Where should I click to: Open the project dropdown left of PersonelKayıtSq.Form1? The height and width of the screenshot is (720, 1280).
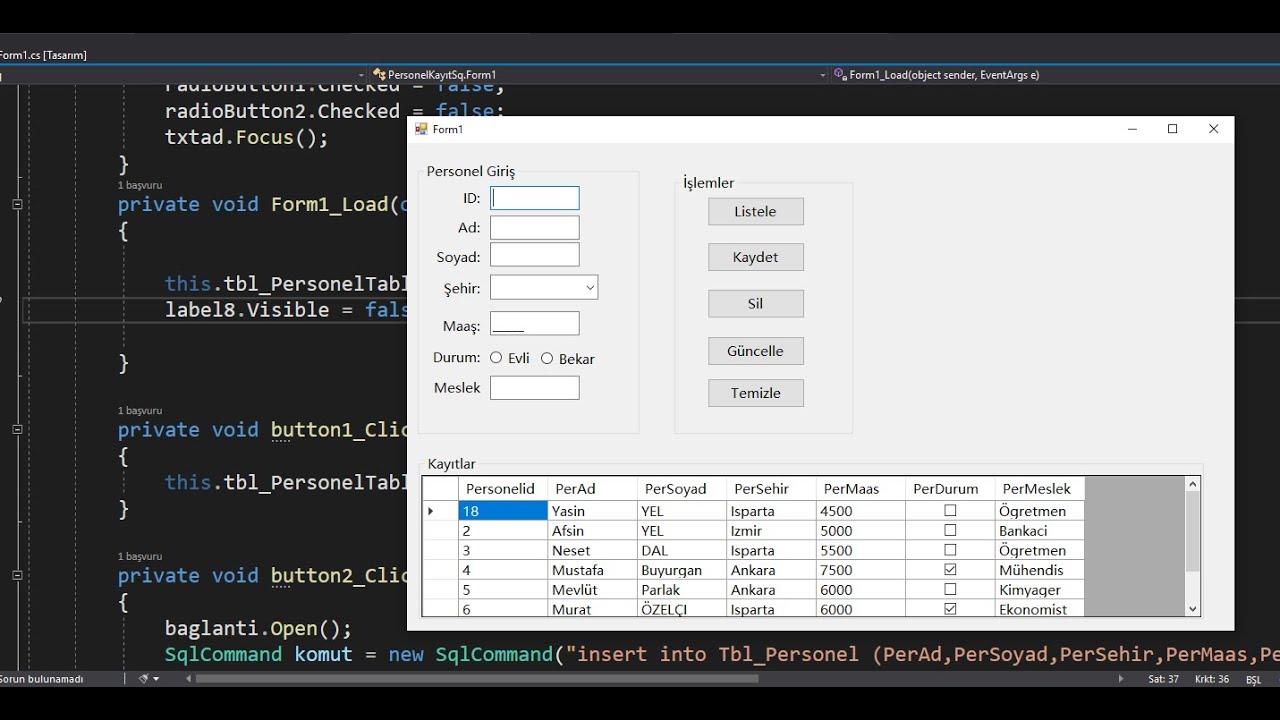coord(362,75)
